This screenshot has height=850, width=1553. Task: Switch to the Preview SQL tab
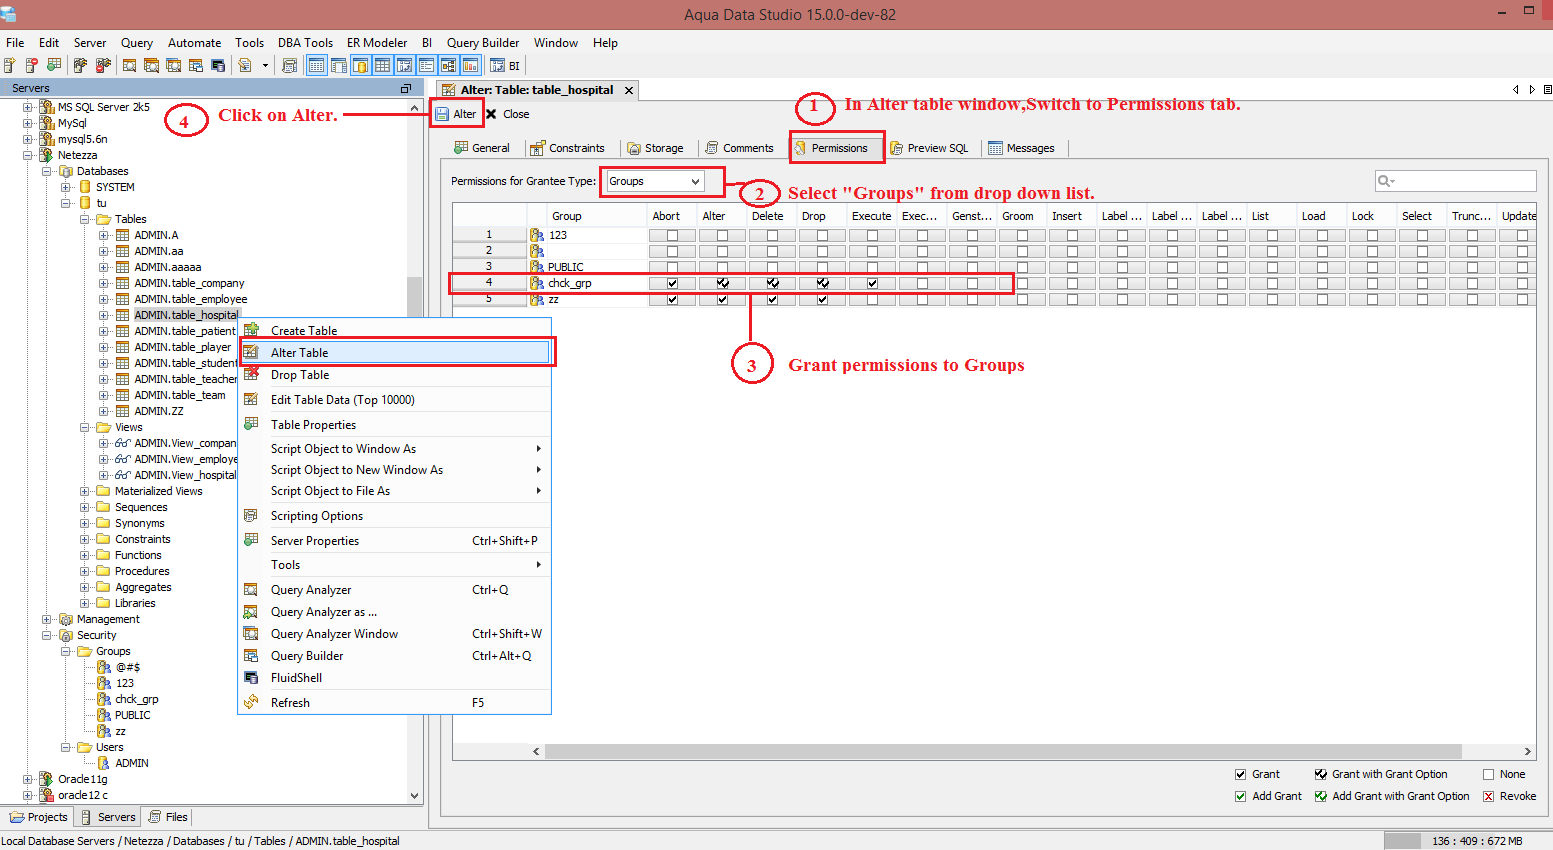930,148
